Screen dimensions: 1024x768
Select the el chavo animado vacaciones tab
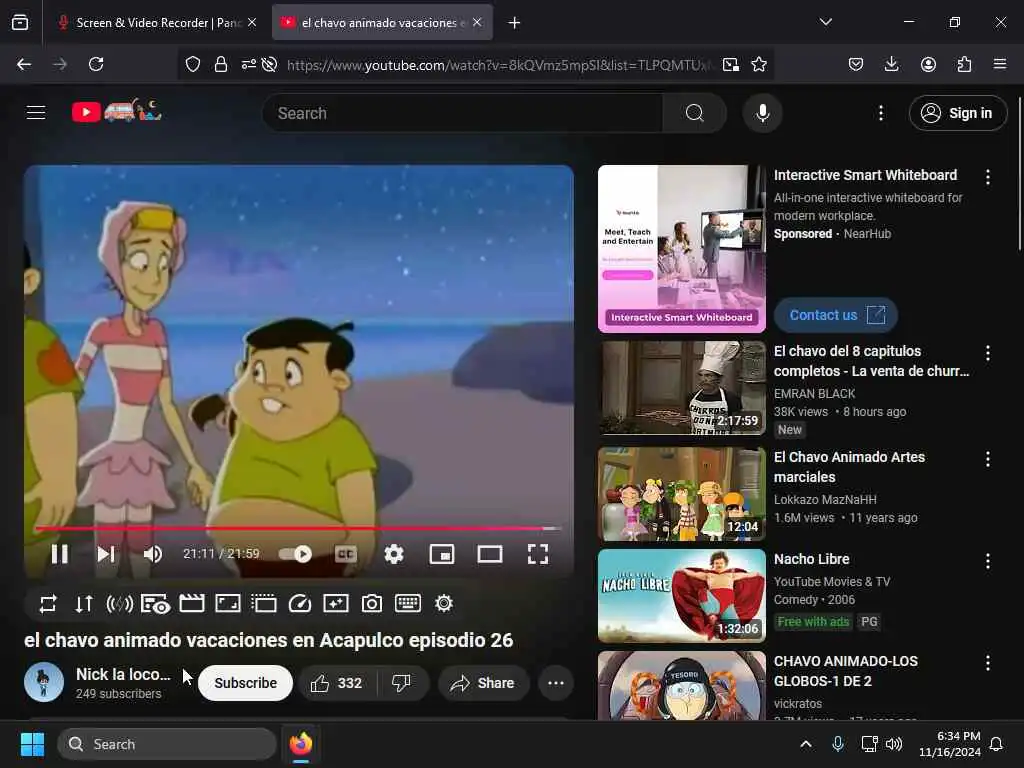coord(383,23)
